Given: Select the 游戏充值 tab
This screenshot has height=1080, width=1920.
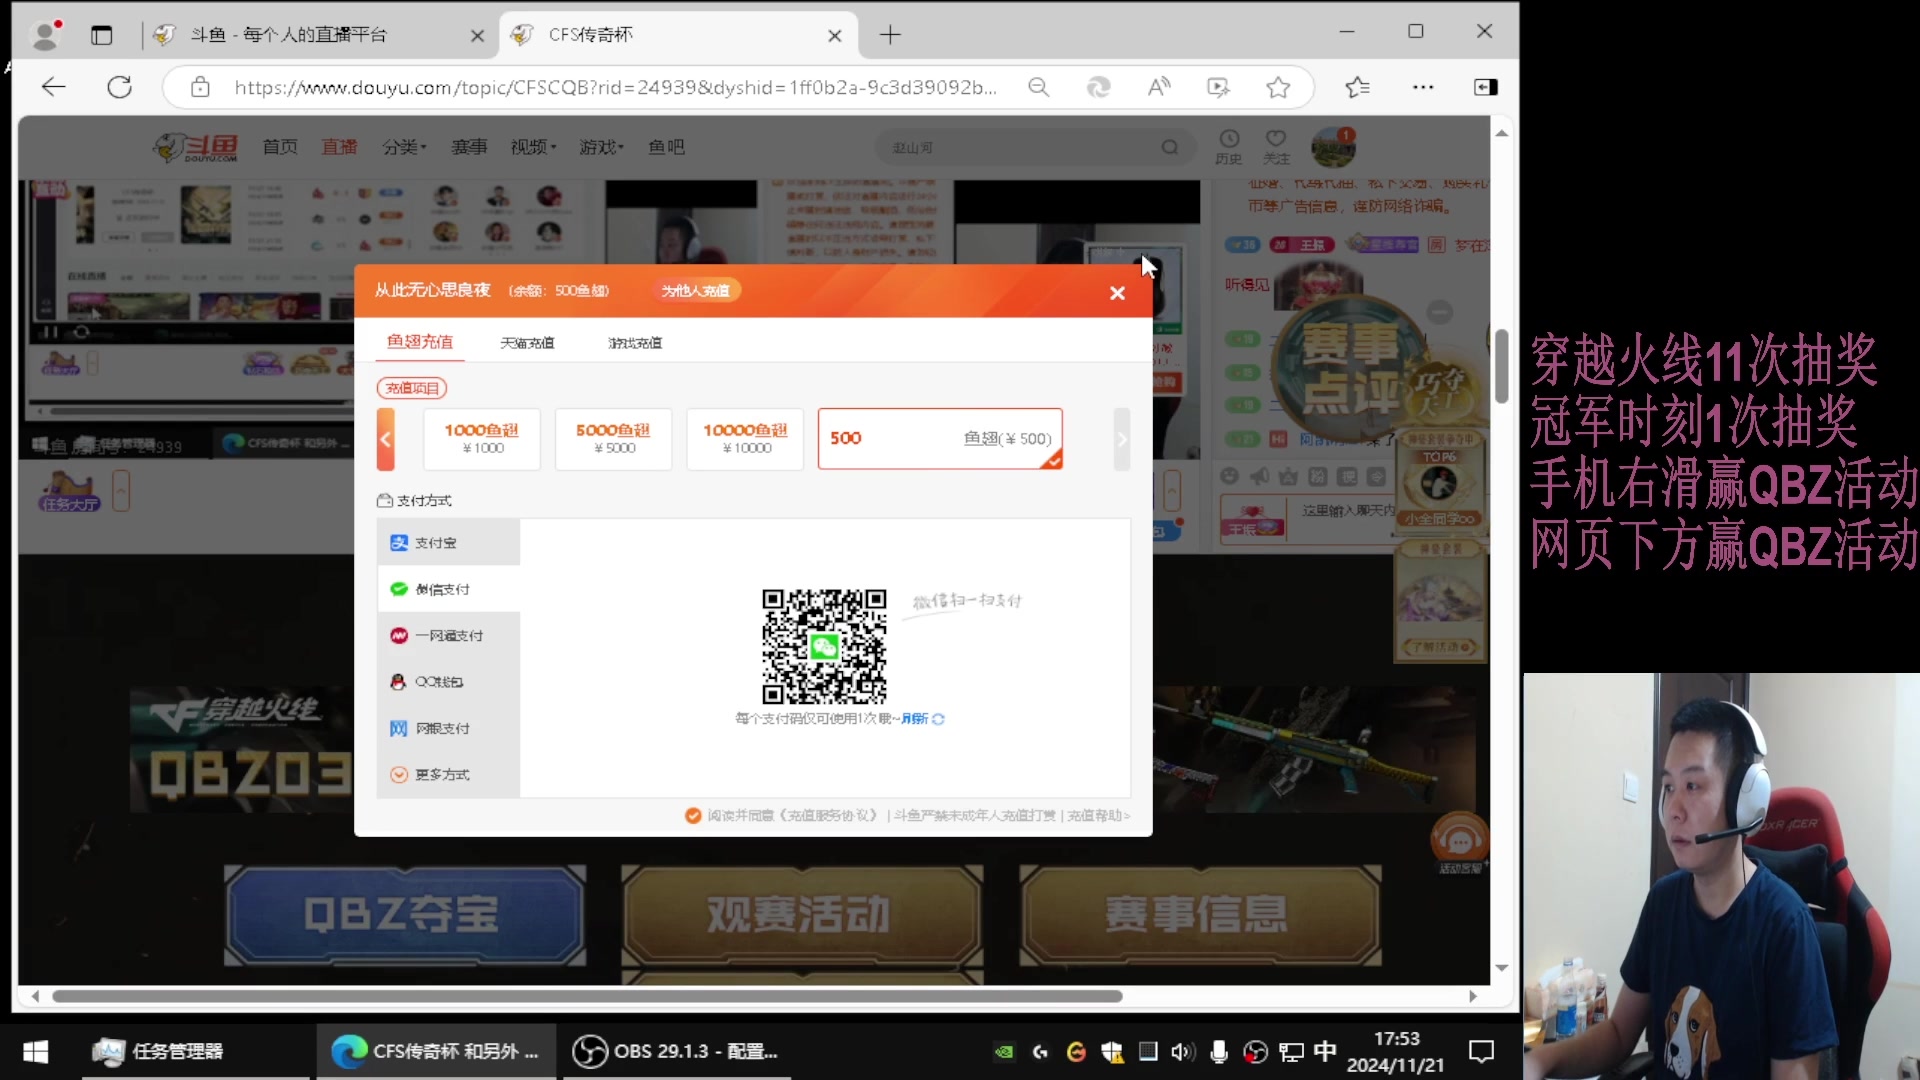Looking at the screenshot, I should [x=635, y=343].
